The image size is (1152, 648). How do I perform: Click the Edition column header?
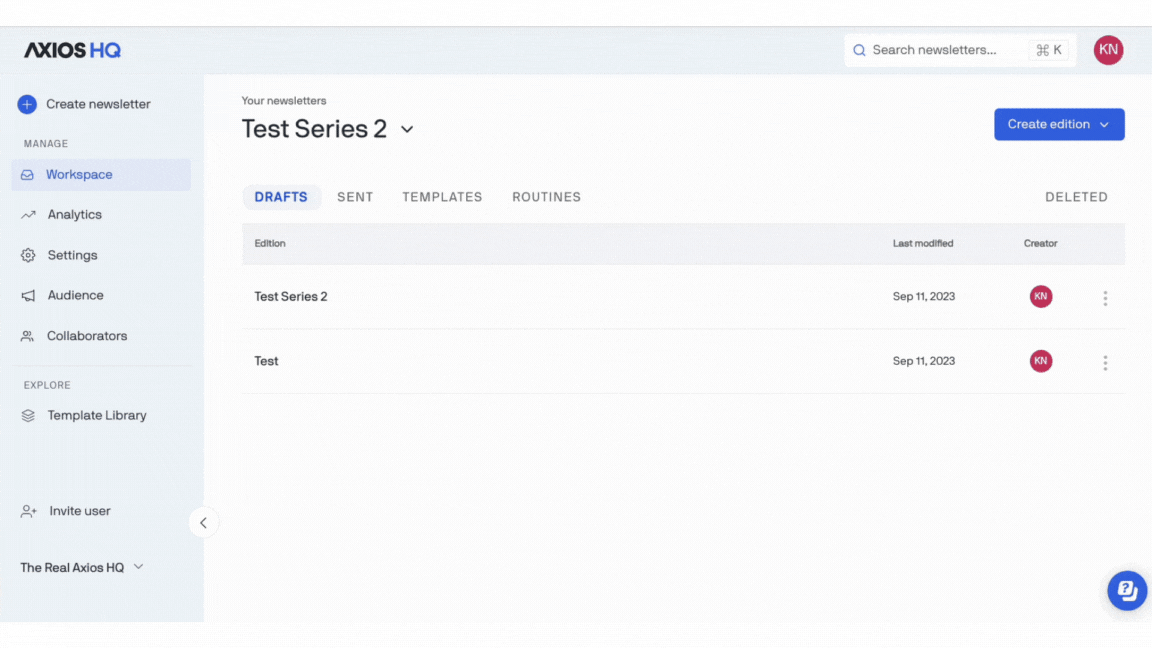tap(270, 243)
